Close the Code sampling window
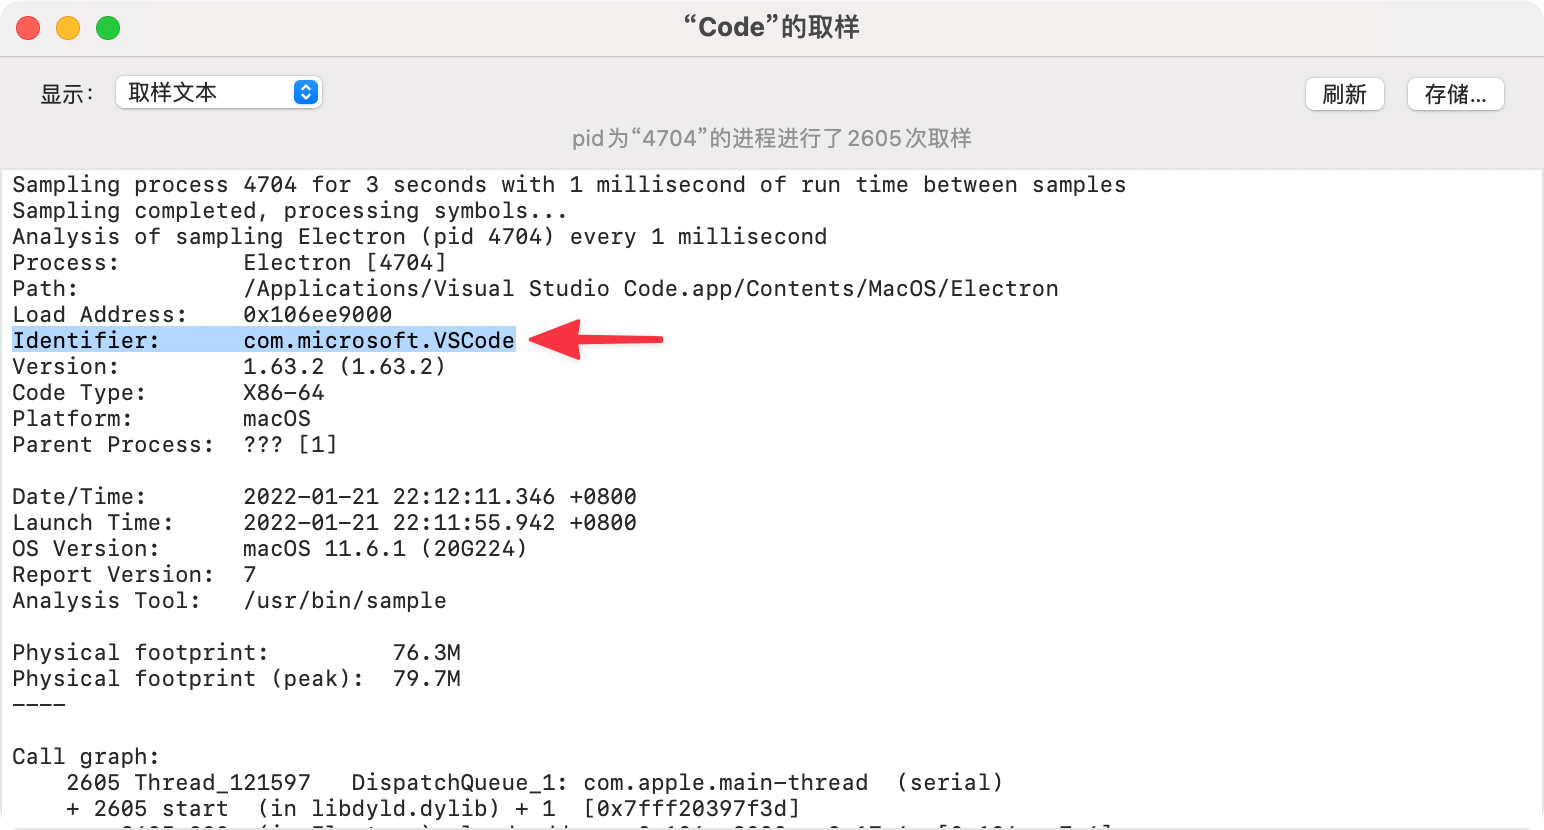1544x830 pixels. (x=28, y=28)
